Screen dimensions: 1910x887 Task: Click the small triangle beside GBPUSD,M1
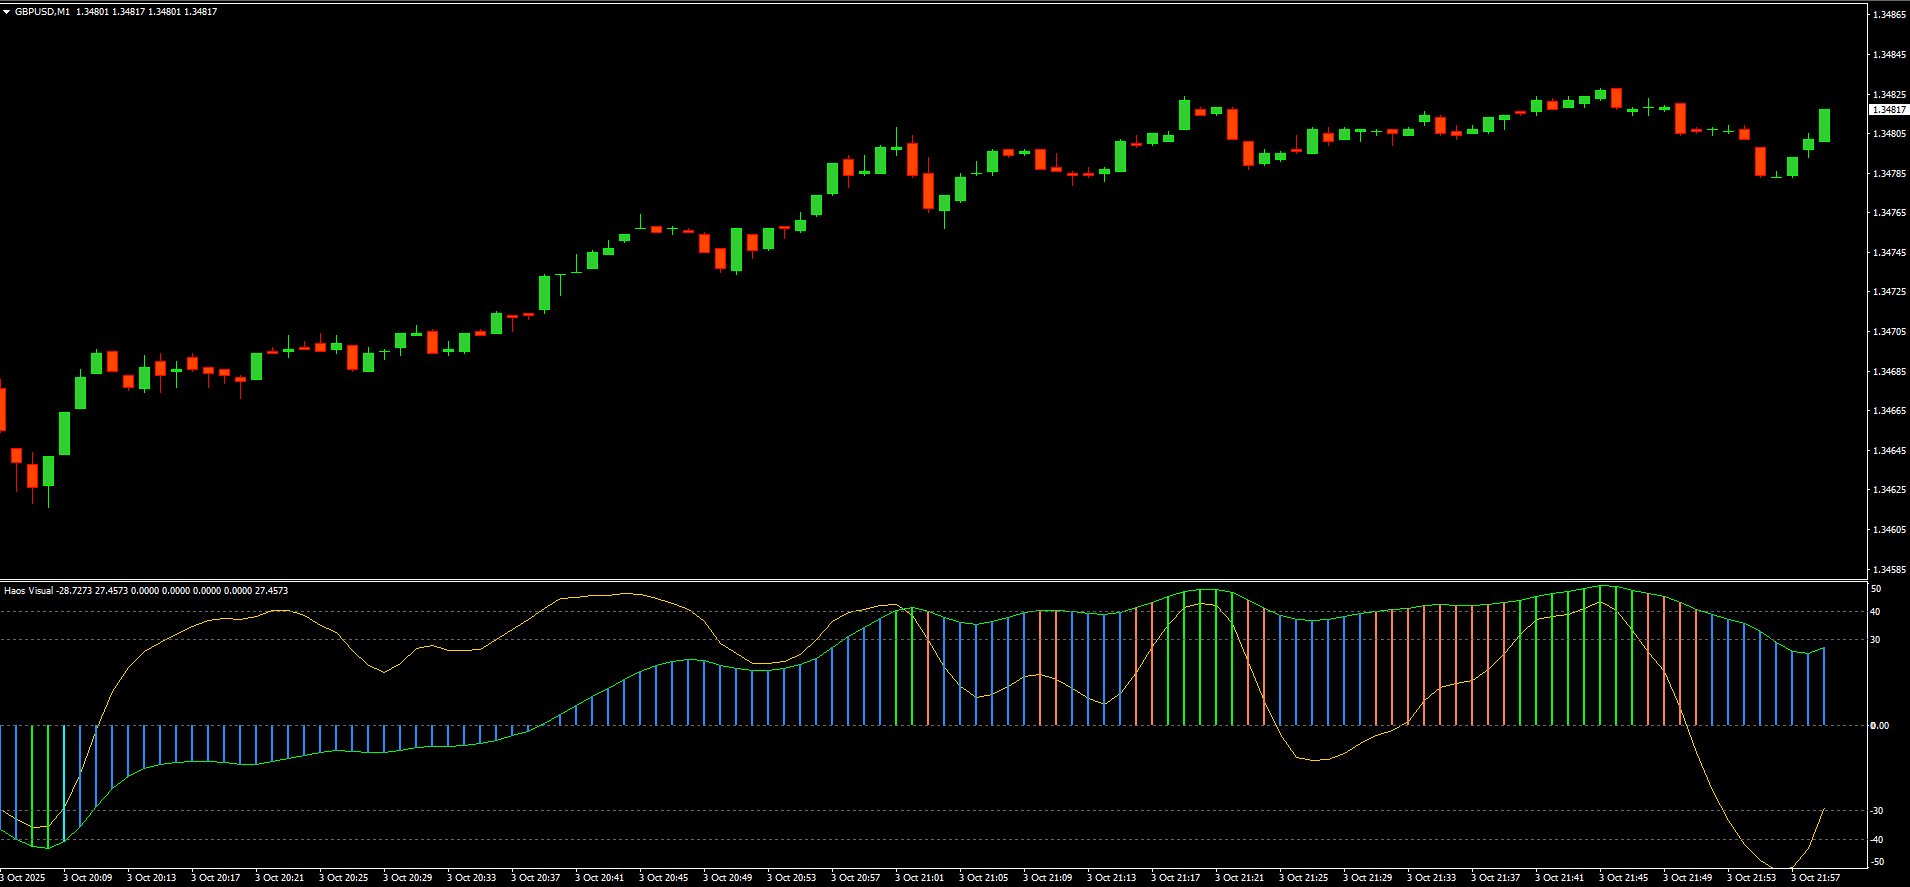6,12
